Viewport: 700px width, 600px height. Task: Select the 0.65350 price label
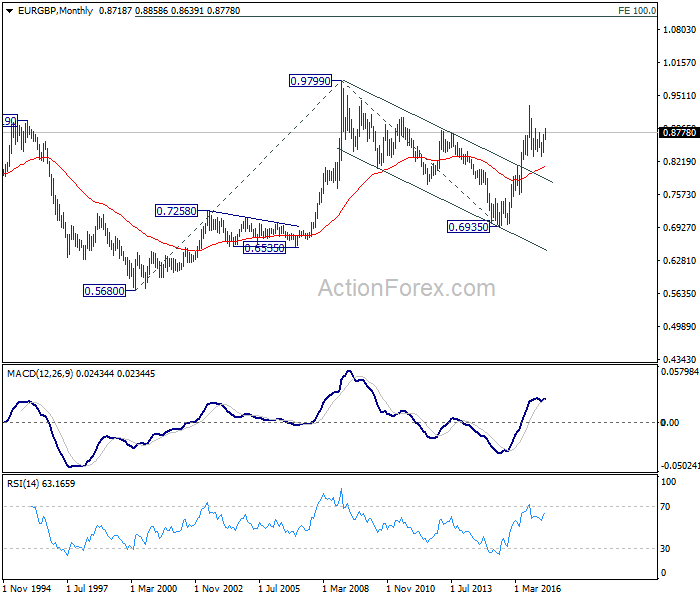point(264,248)
